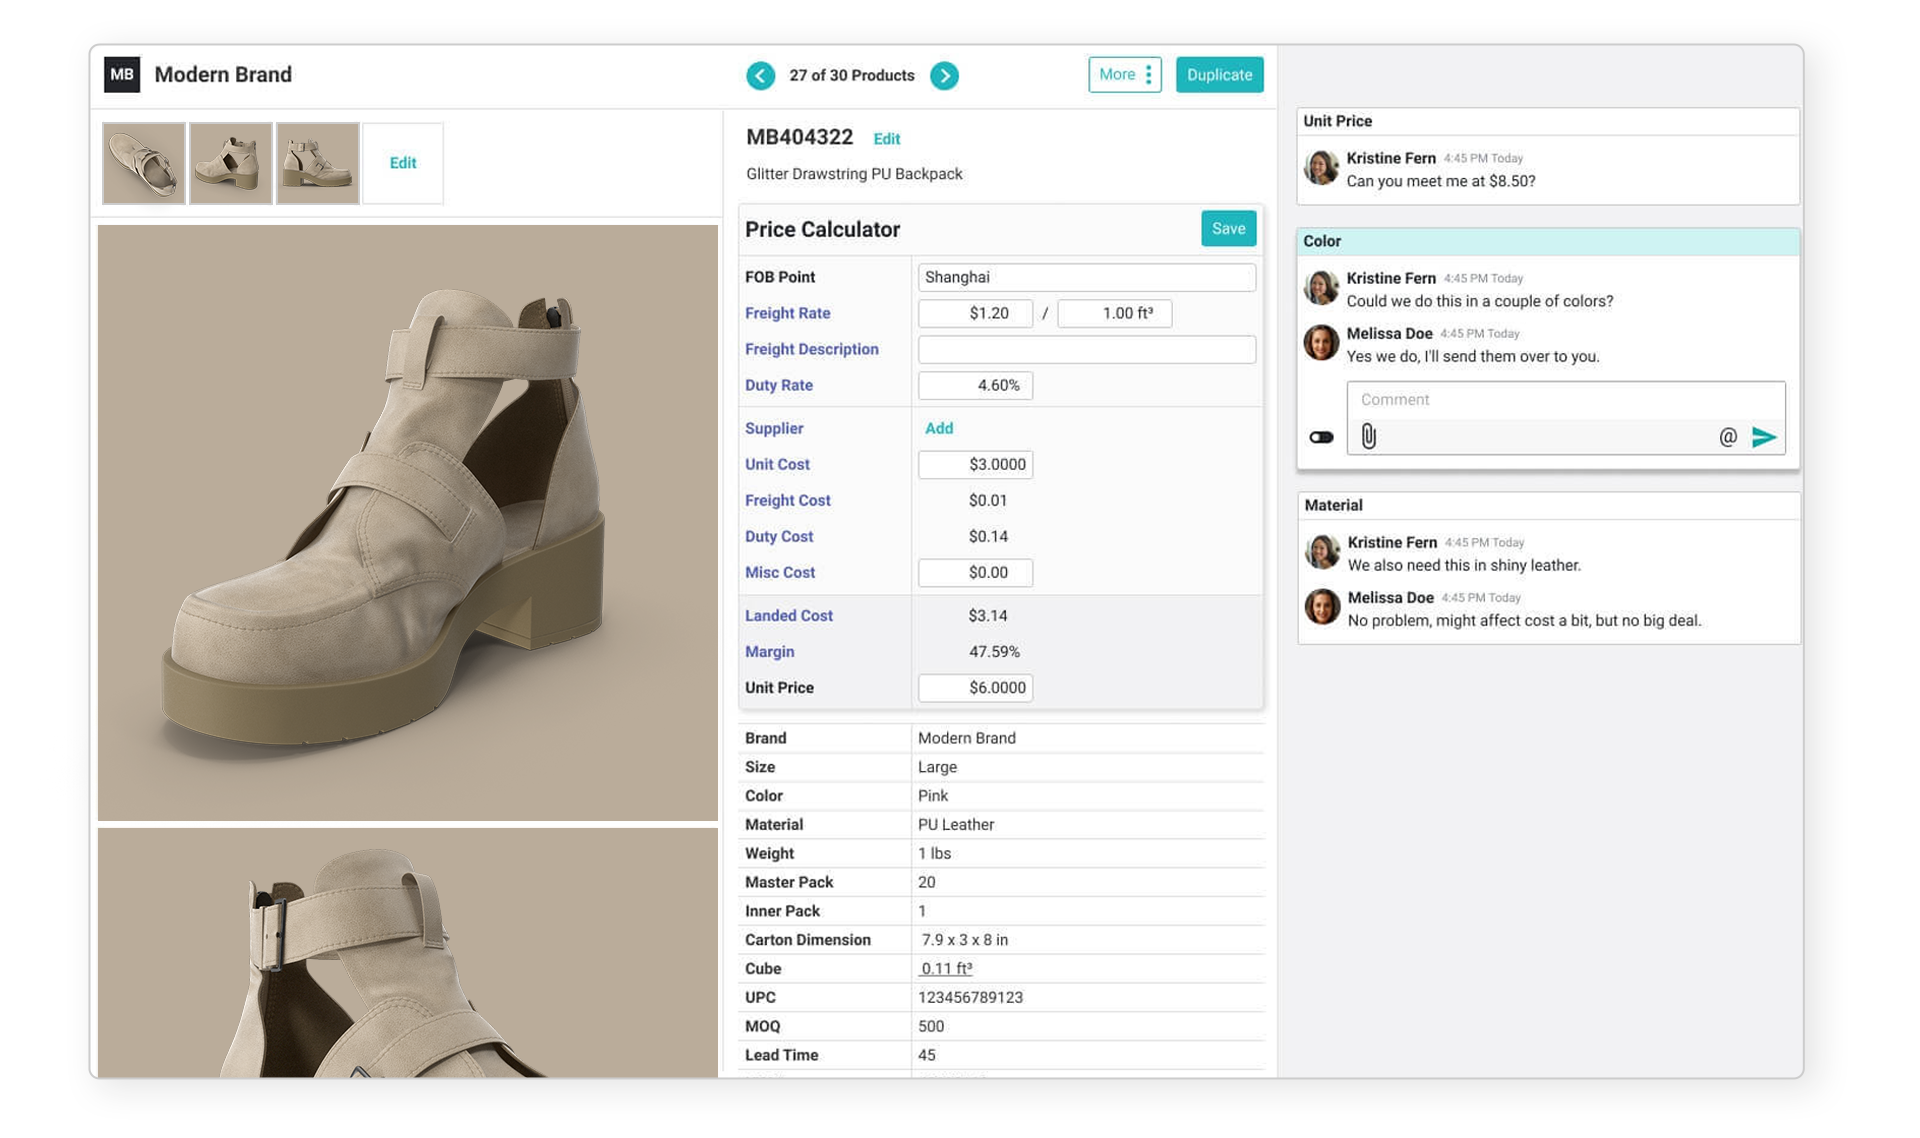This screenshot has height=1138, width=1920.
Task: Select the third shoe thumbnail
Action: tap(317, 163)
